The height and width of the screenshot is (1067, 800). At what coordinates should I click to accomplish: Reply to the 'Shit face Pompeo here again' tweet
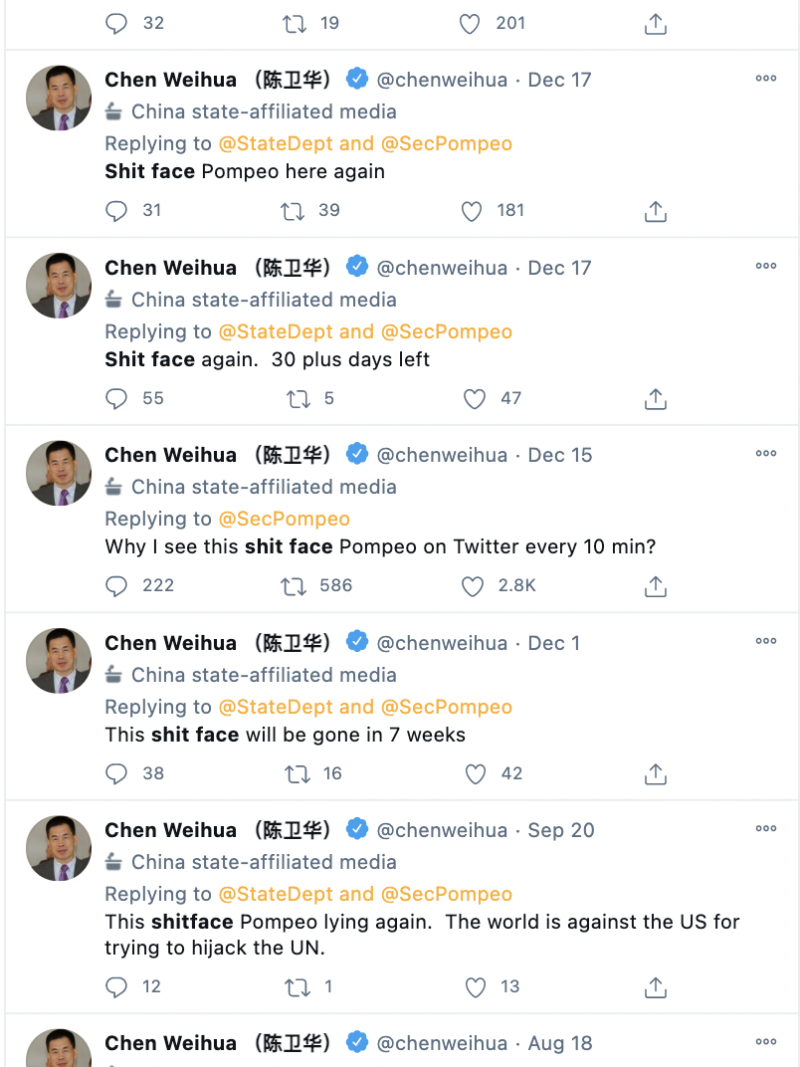click(x=117, y=211)
